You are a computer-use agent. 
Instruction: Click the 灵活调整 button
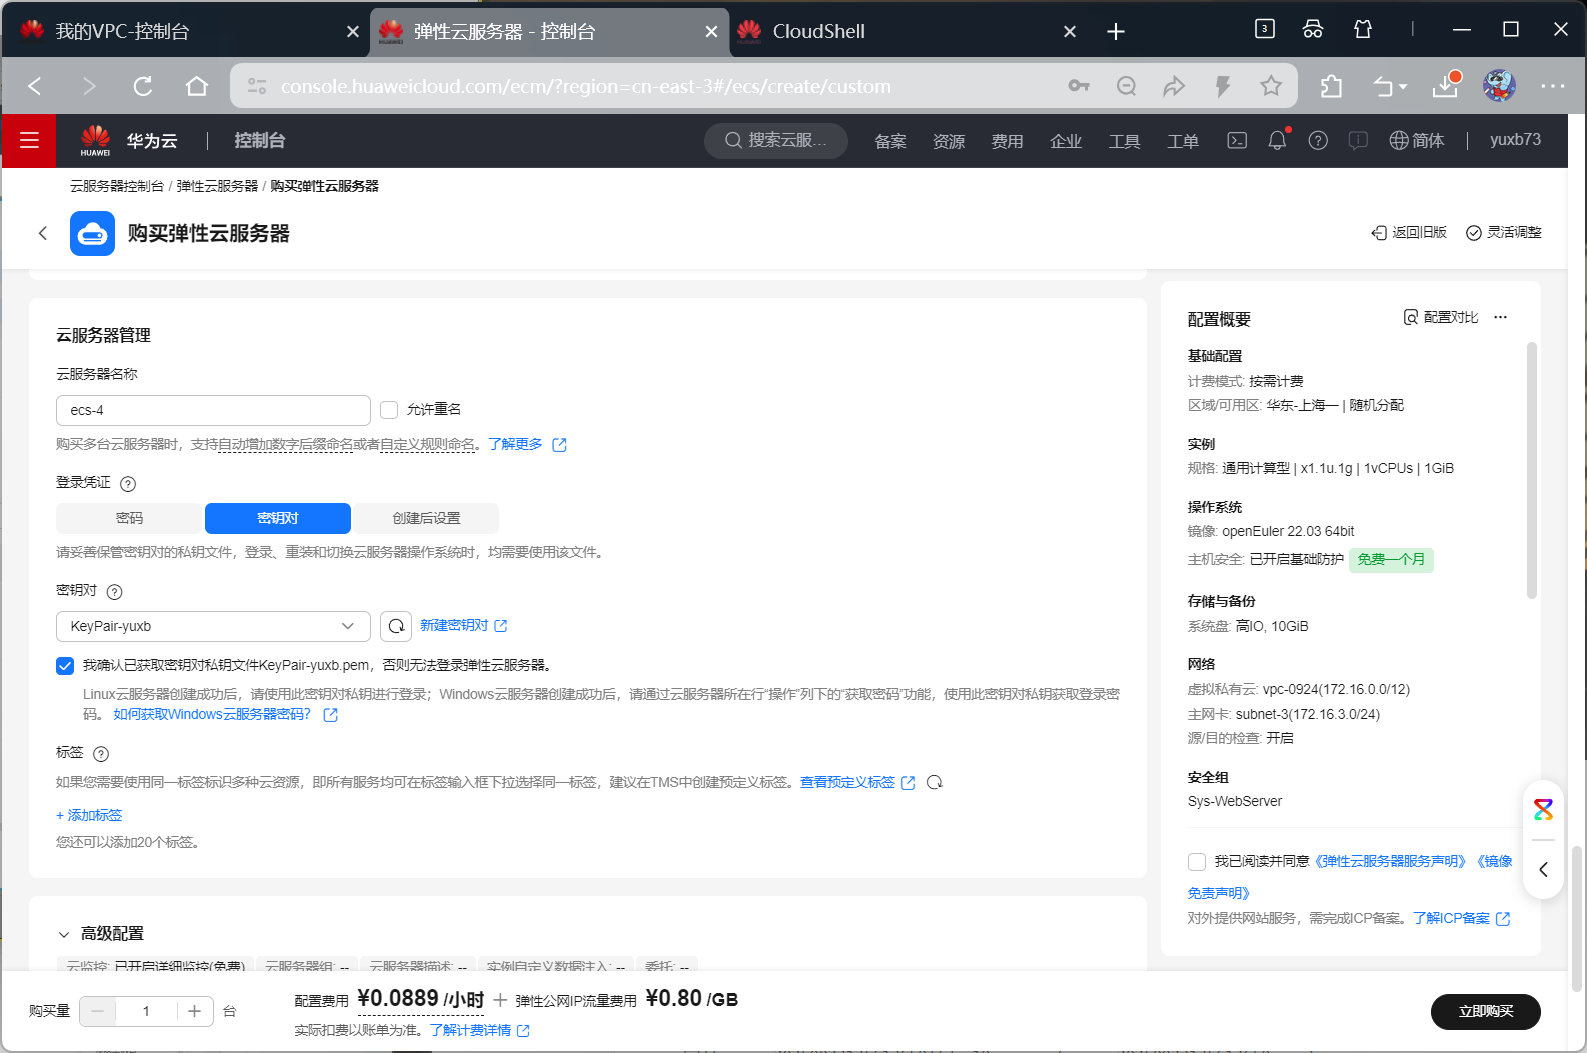[1504, 232]
